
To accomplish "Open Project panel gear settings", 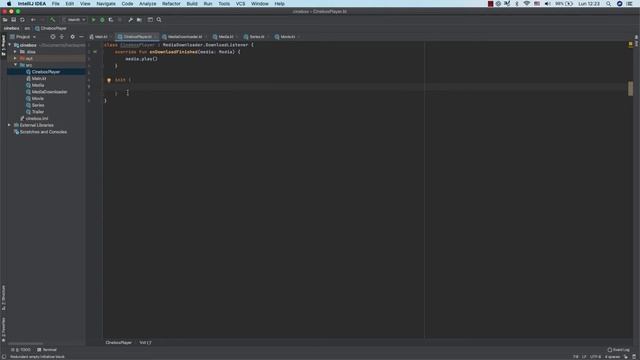I will coord(72,37).
